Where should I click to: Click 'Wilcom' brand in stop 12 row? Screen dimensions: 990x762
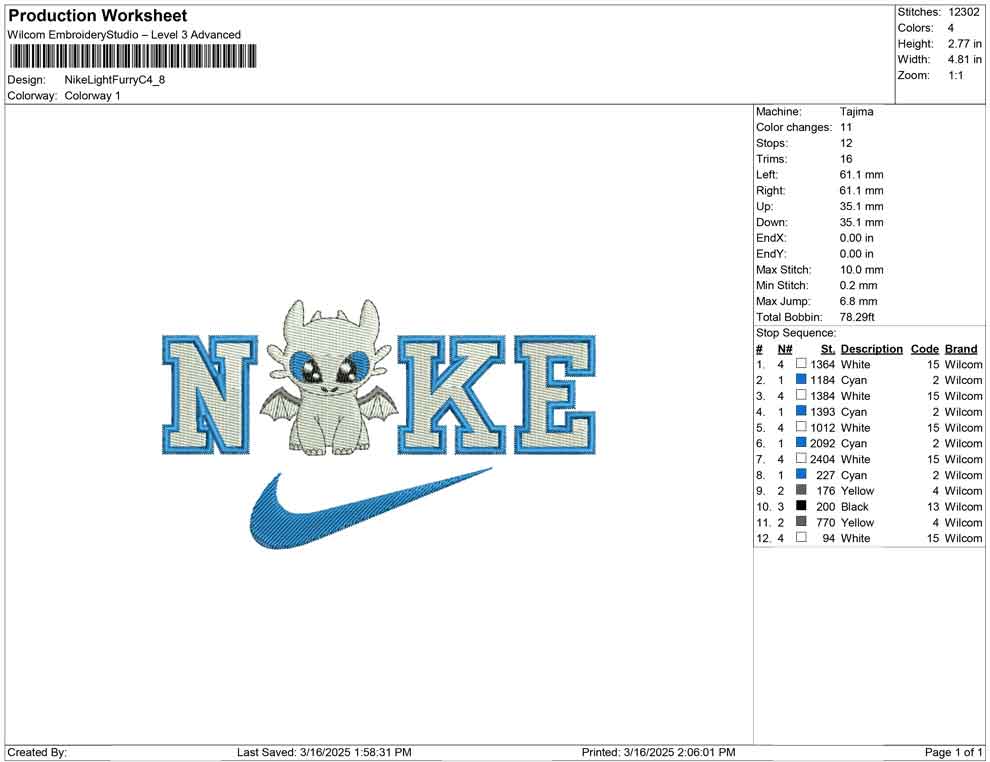[x=963, y=538]
